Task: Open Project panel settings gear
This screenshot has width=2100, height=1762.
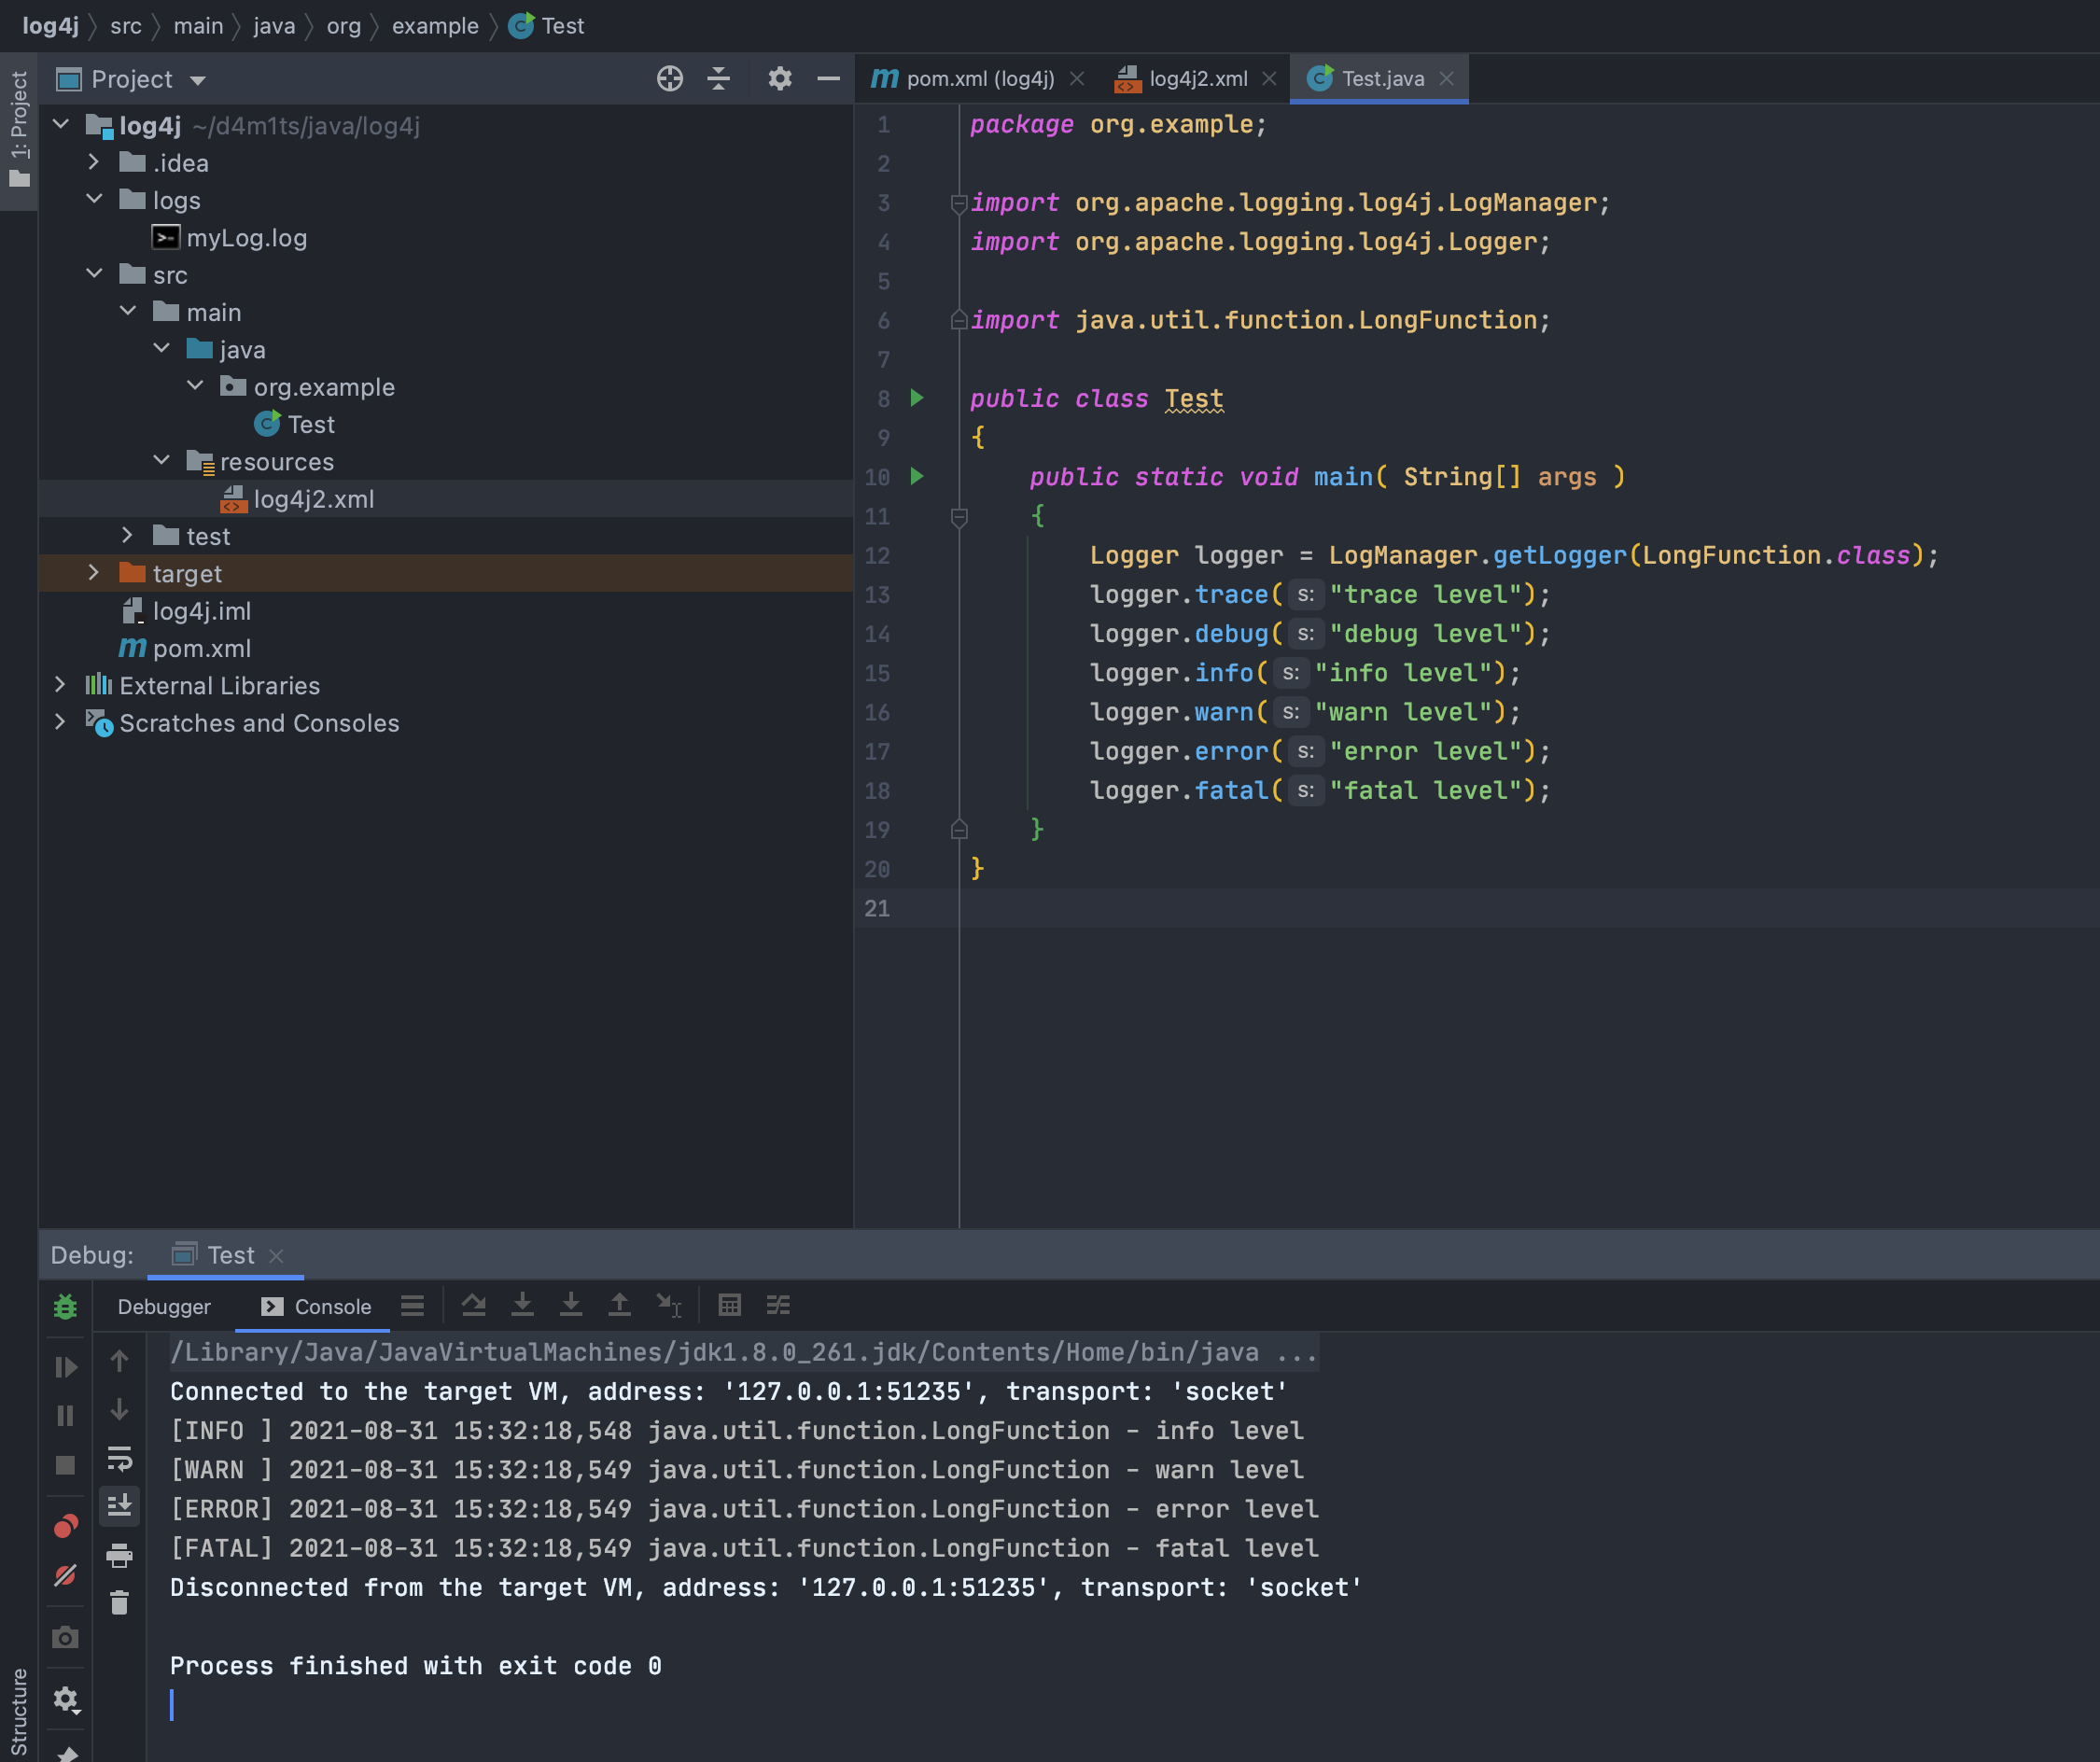Action: 779,78
